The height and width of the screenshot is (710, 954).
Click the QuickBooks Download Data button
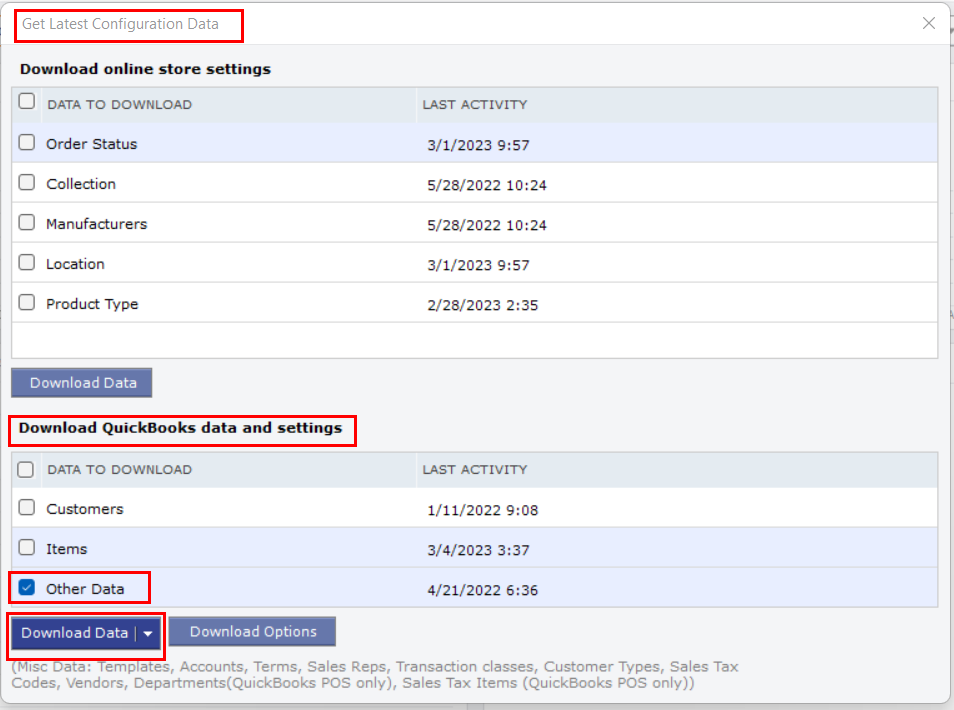click(x=74, y=633)
